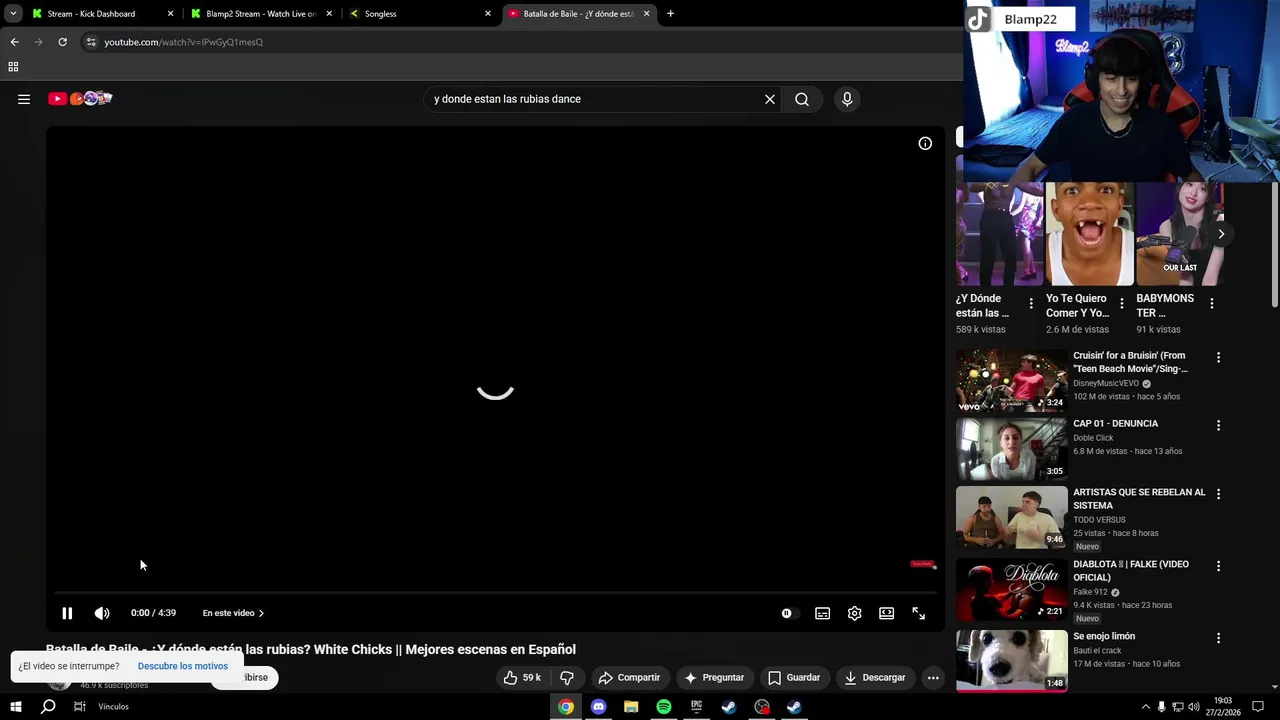1280x720 pixels.
Task: Share the video with Compartir
Action: [629, 677]
